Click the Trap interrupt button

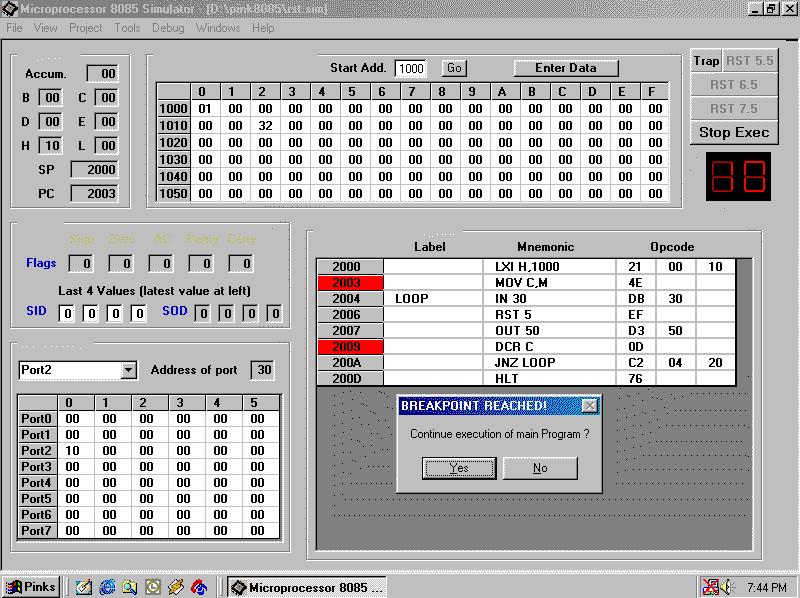click(706, 61)
